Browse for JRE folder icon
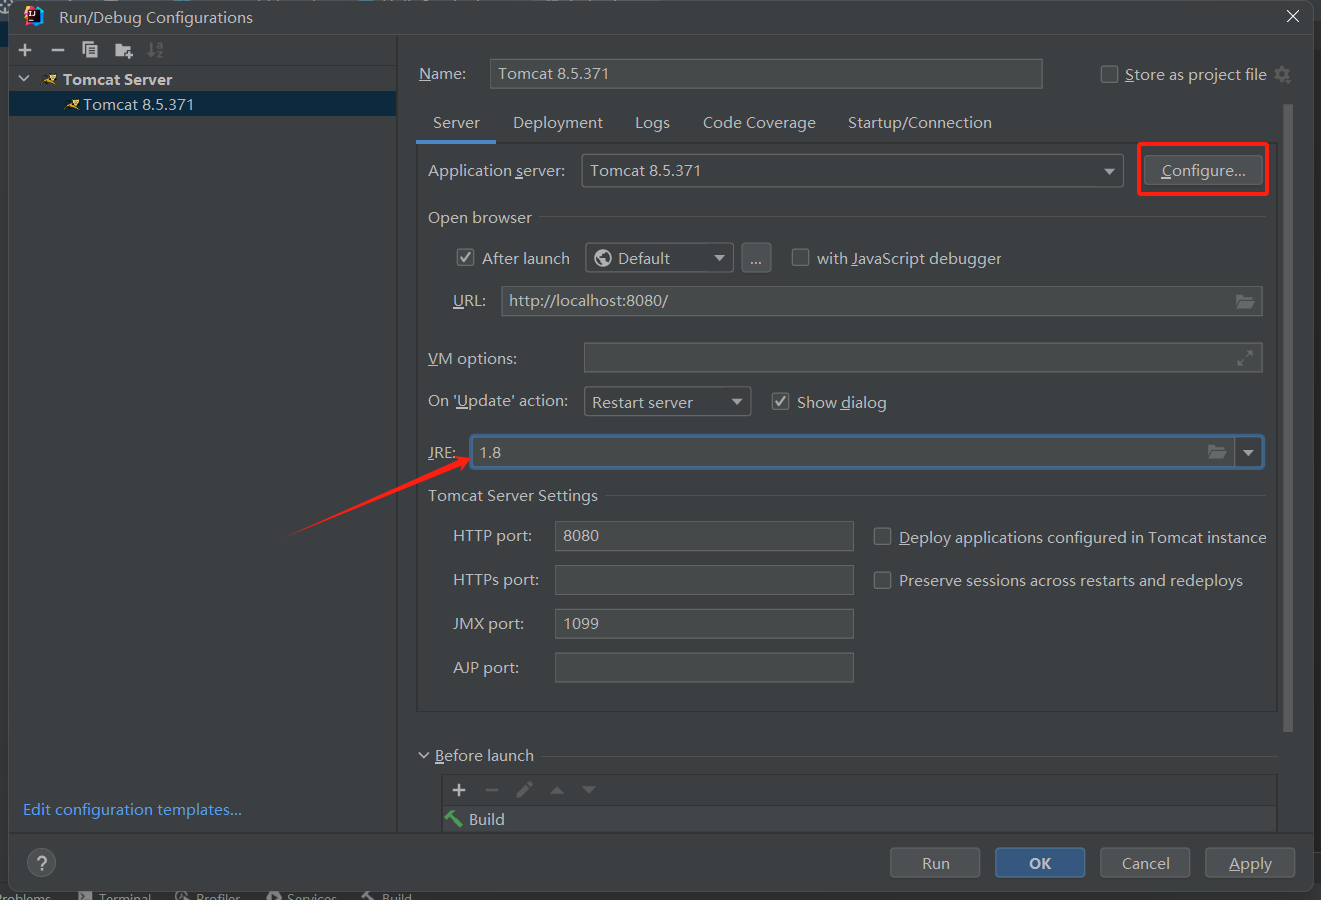Viewport: 1321px width, 900px height. (x=1217, y=452)
